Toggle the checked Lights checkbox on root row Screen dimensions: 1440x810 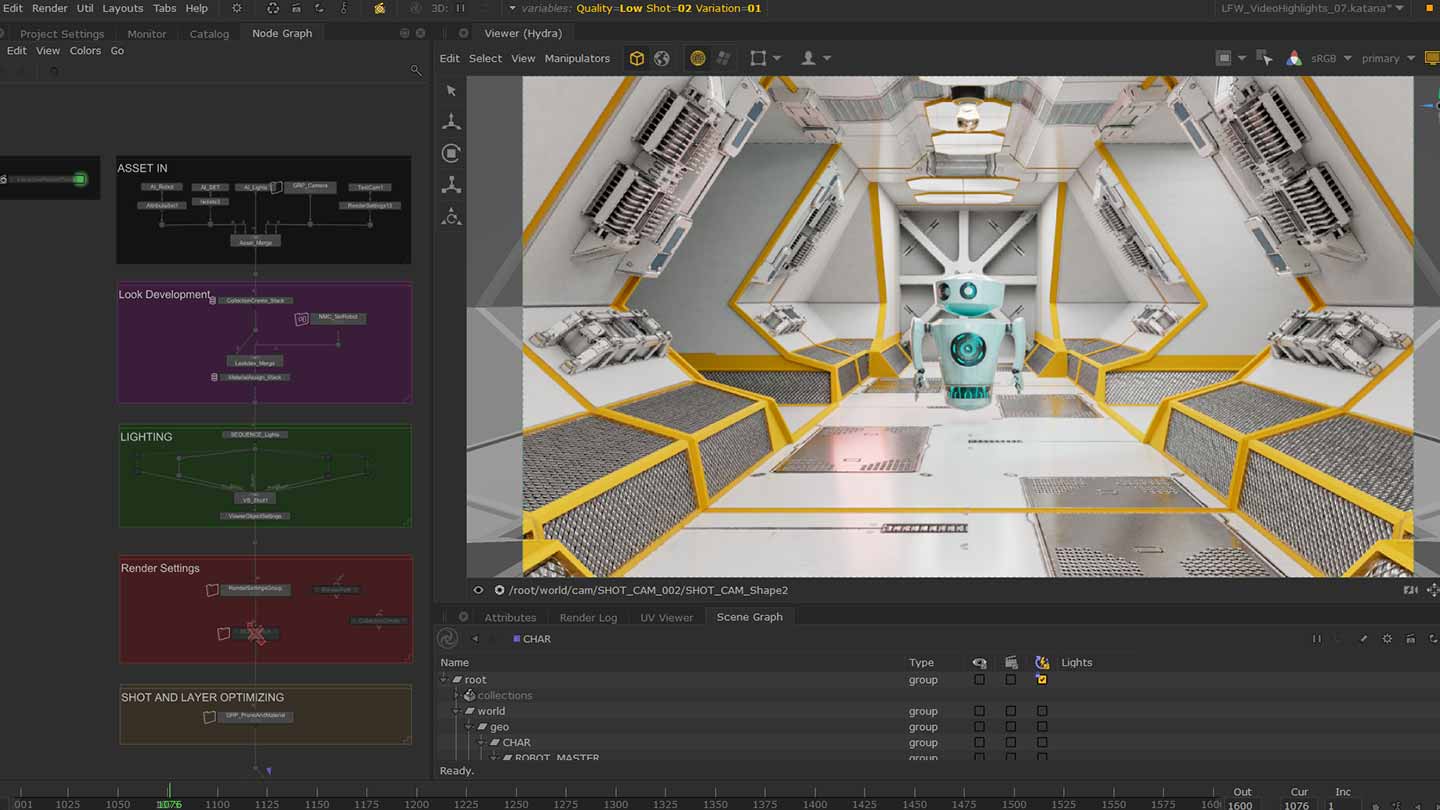[1042, 680]
